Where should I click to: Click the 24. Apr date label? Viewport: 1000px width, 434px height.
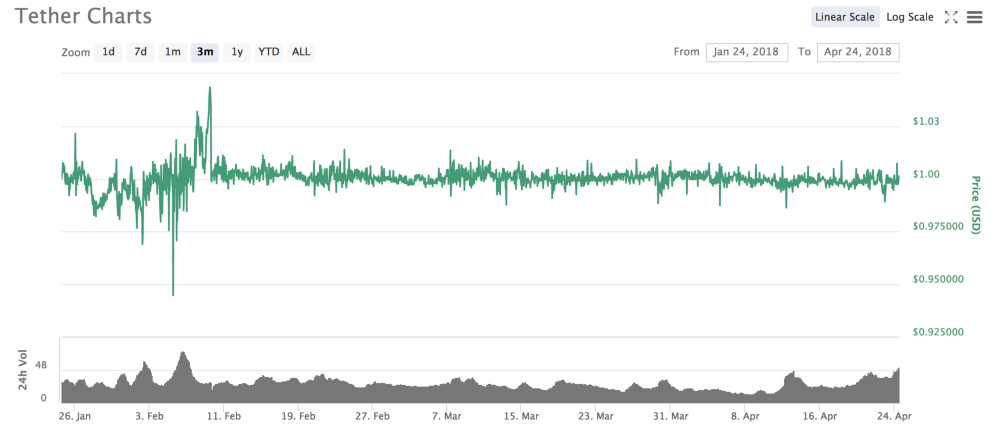[x=894, y=417]
